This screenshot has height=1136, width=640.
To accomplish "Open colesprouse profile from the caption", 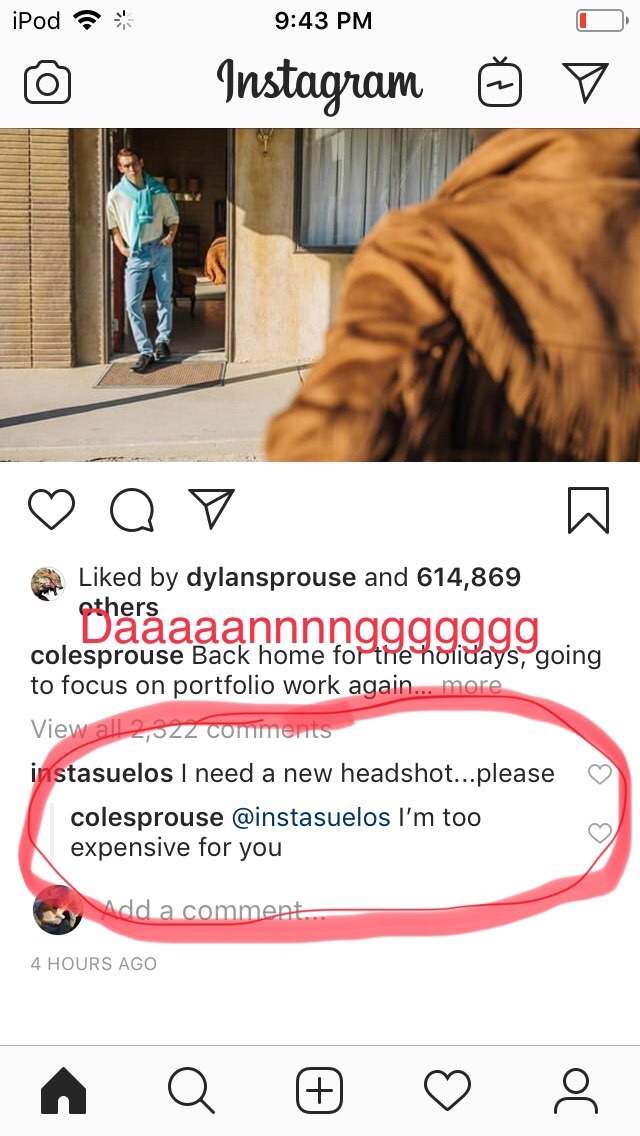I will coord(107,656).
